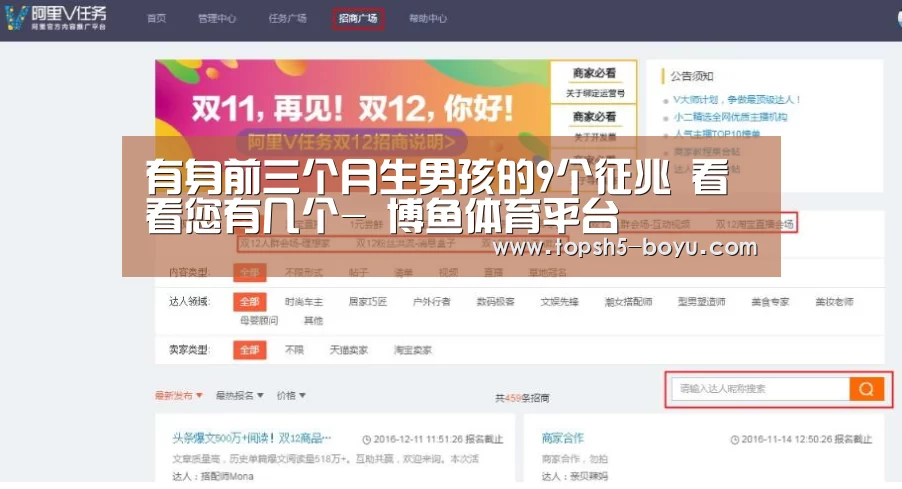902x489 pixels.
Task: Filter 卖家类型 by 天猫卖家
Action: coord(349,350)
